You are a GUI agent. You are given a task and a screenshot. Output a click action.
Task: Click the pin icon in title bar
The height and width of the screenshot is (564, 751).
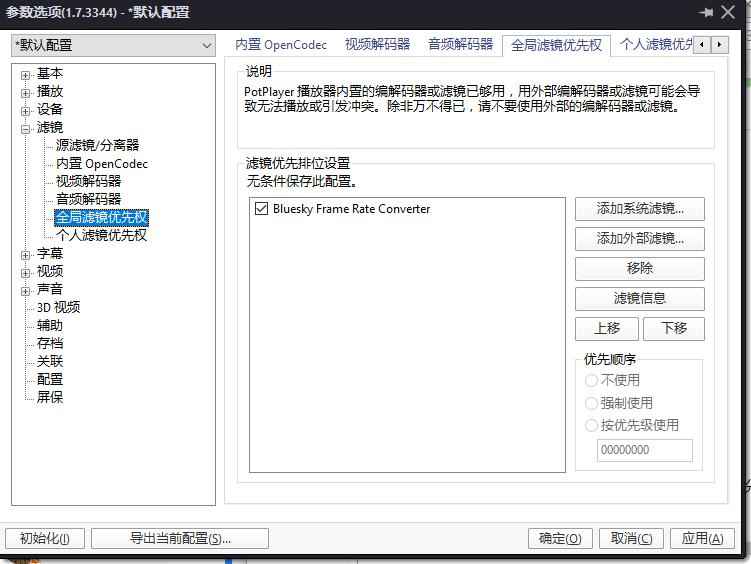click(x=706, y=13)
